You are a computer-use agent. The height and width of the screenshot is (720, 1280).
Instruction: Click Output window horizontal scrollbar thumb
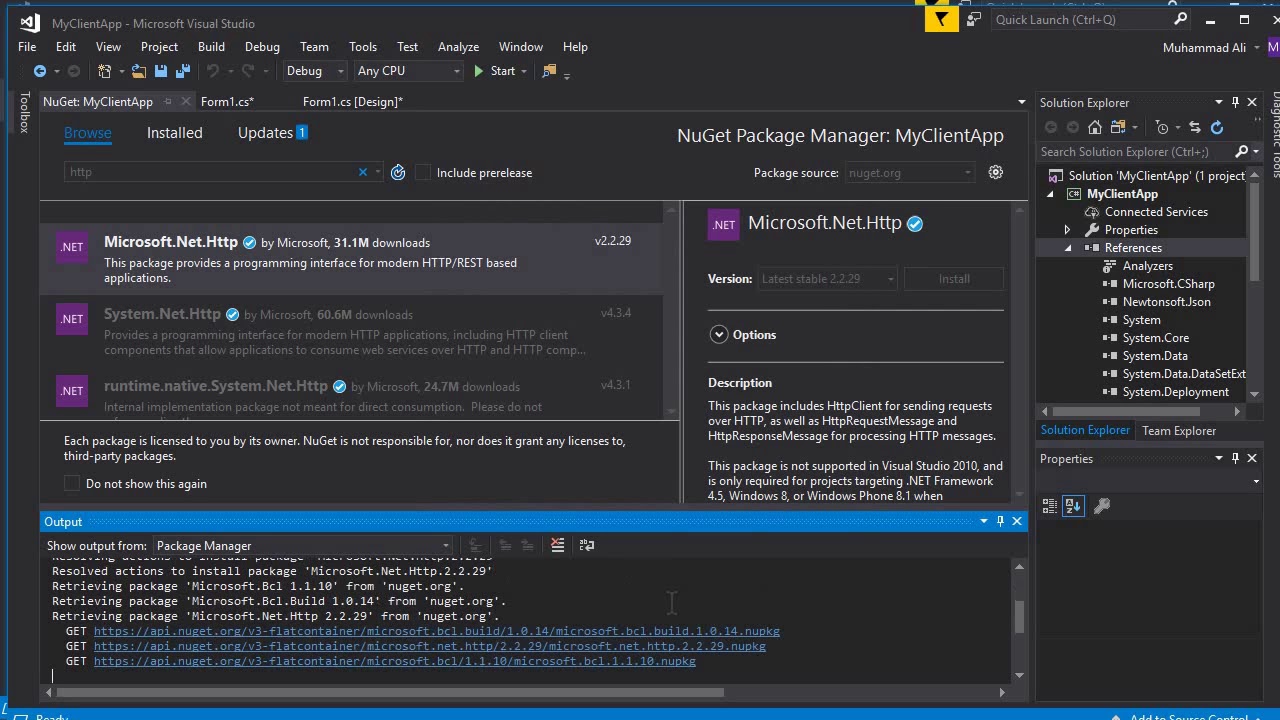(390, 691)
